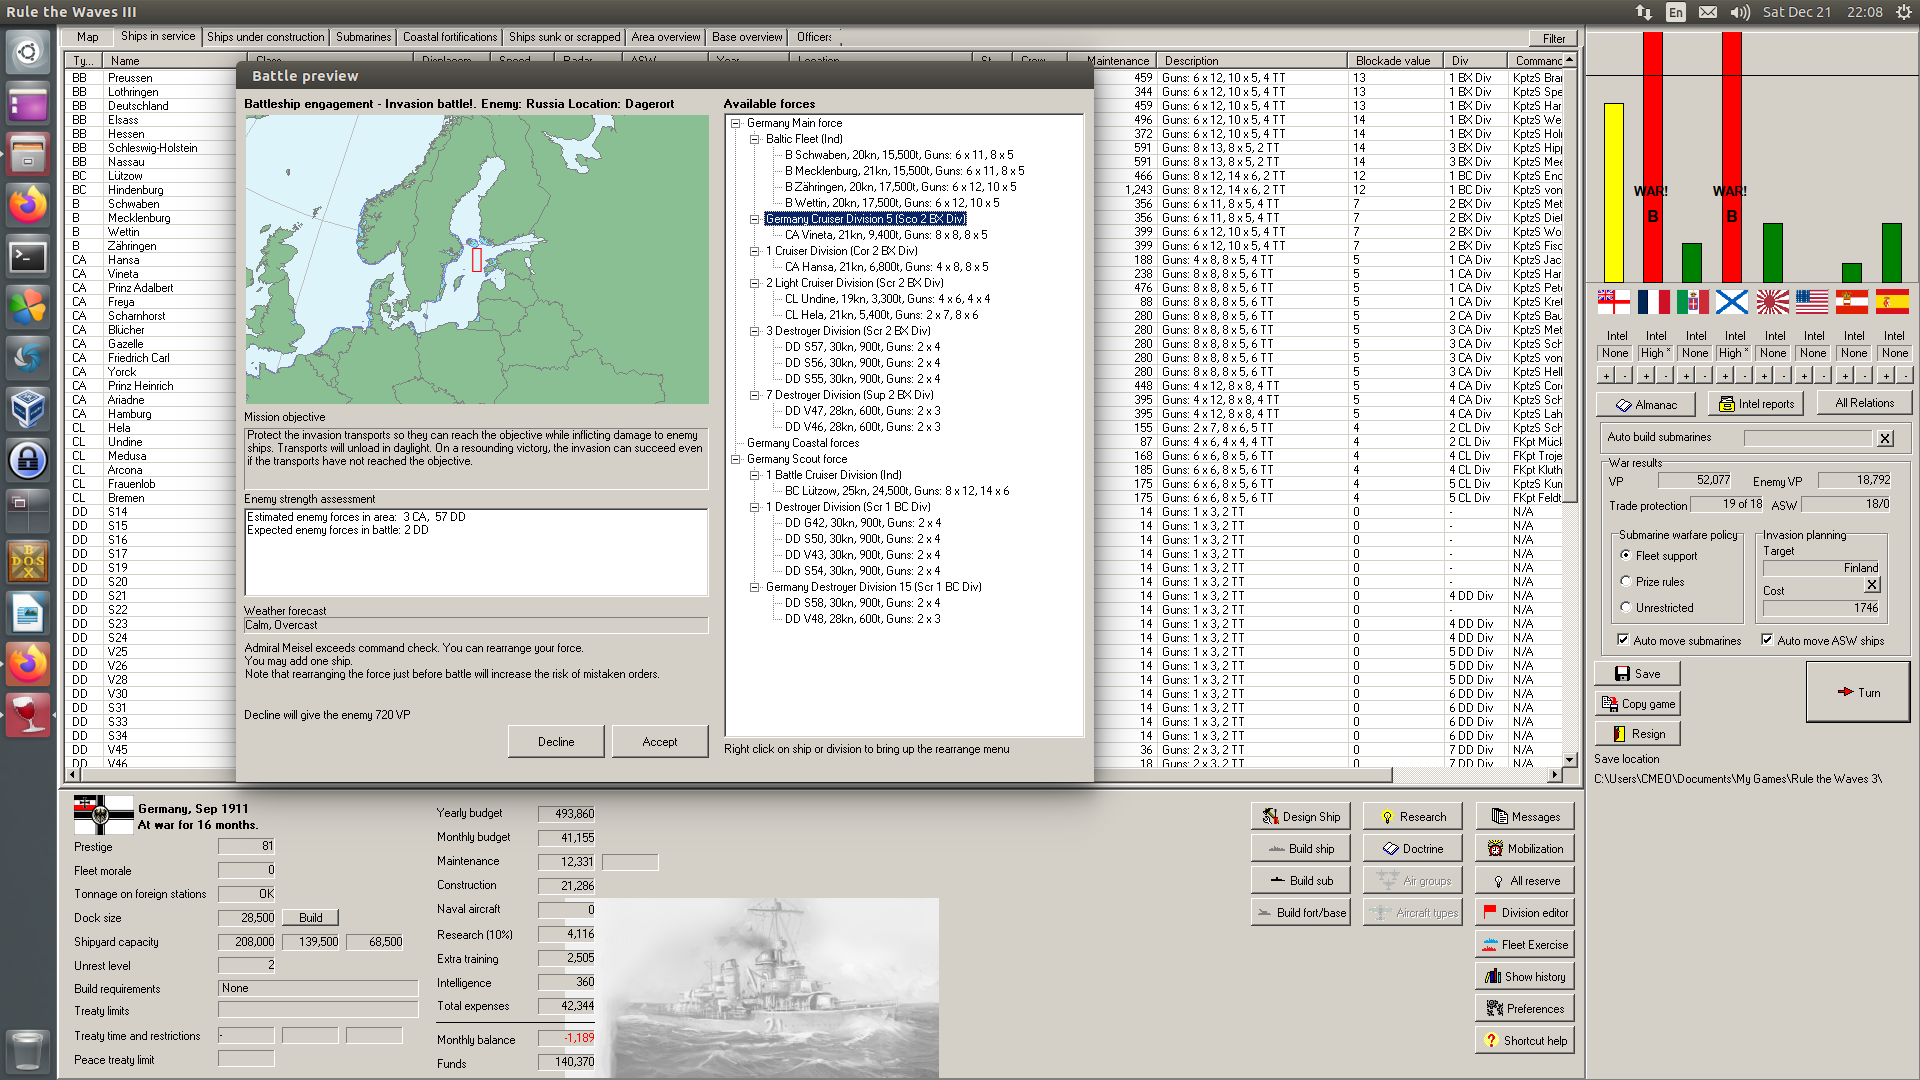Click the Filter button
The image size is (1920, 1080).
pos(1554,39)
